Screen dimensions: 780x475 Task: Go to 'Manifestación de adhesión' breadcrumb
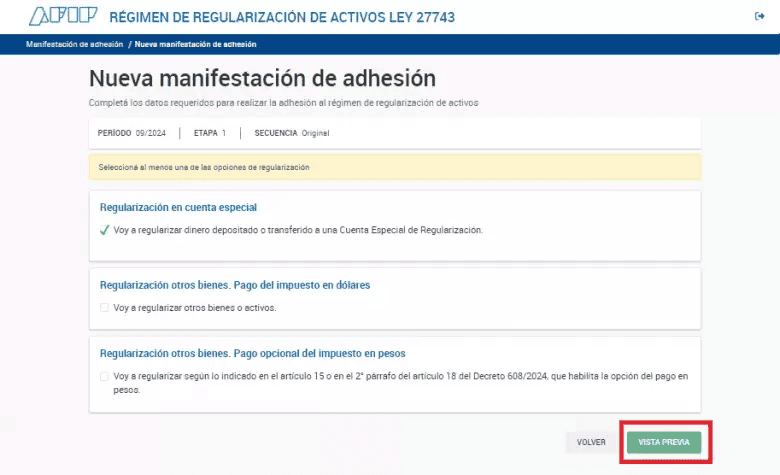[x=75, y=44]
